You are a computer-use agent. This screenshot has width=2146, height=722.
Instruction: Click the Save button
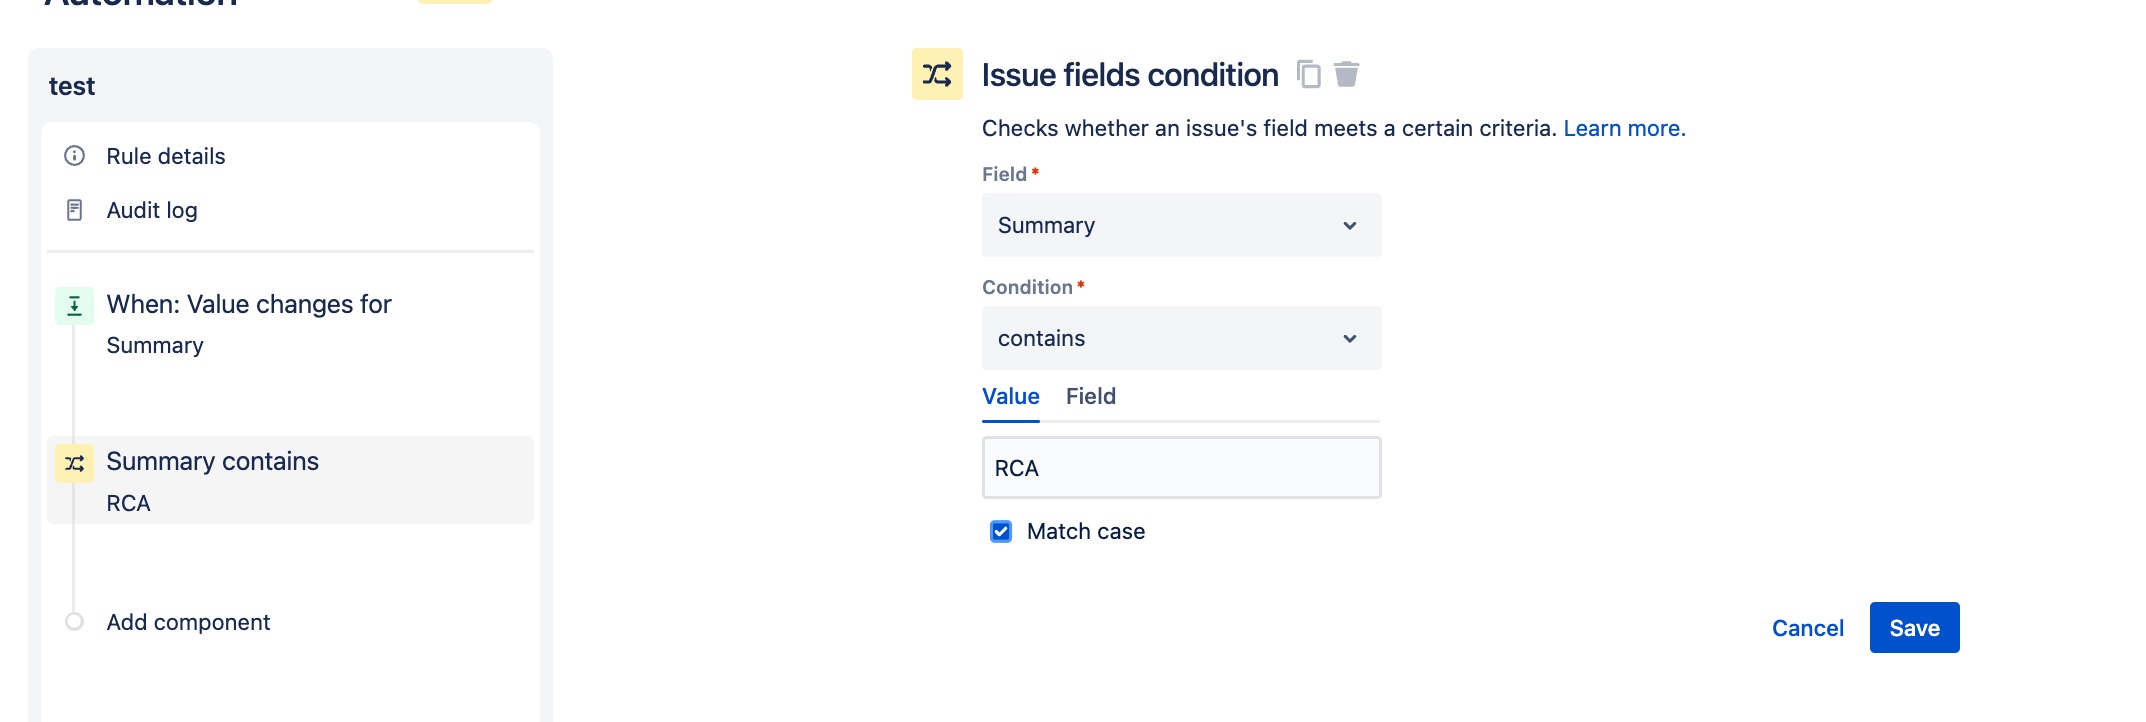click(x=1913, y=627)
